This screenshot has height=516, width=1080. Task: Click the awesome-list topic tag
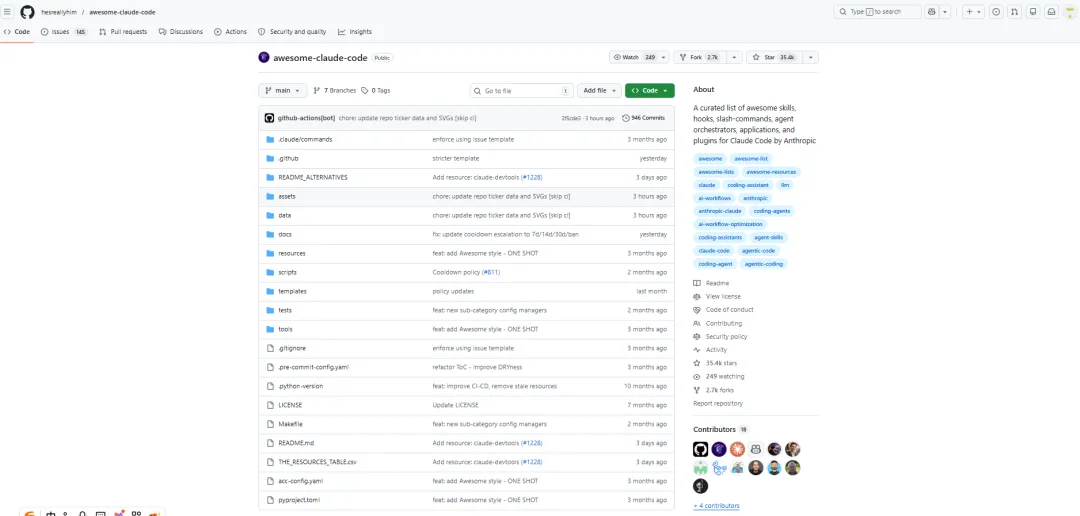coord(751,158)
